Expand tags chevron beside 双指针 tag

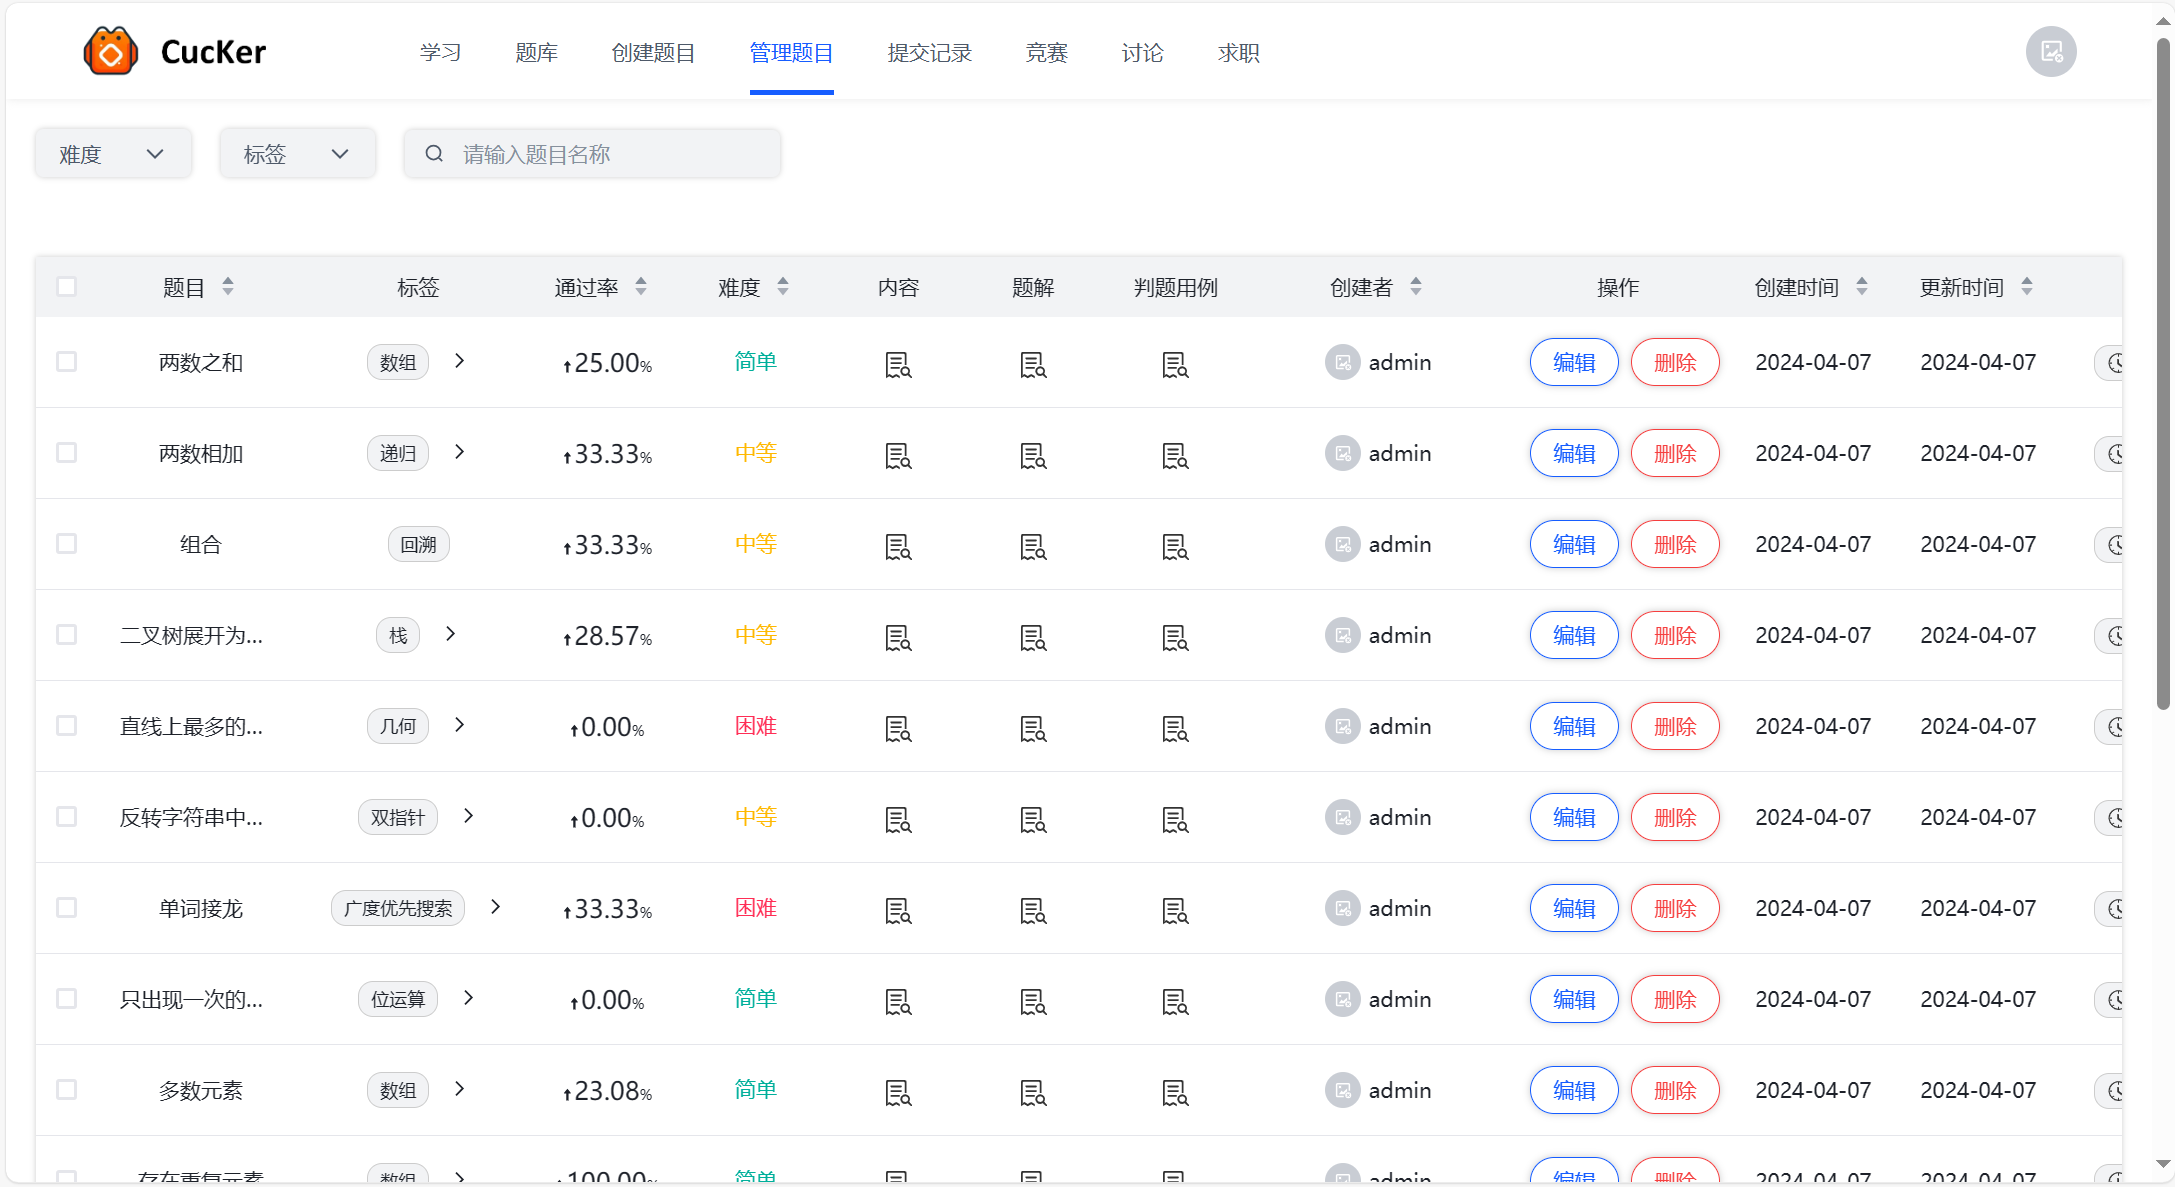(x=469, y=816)
